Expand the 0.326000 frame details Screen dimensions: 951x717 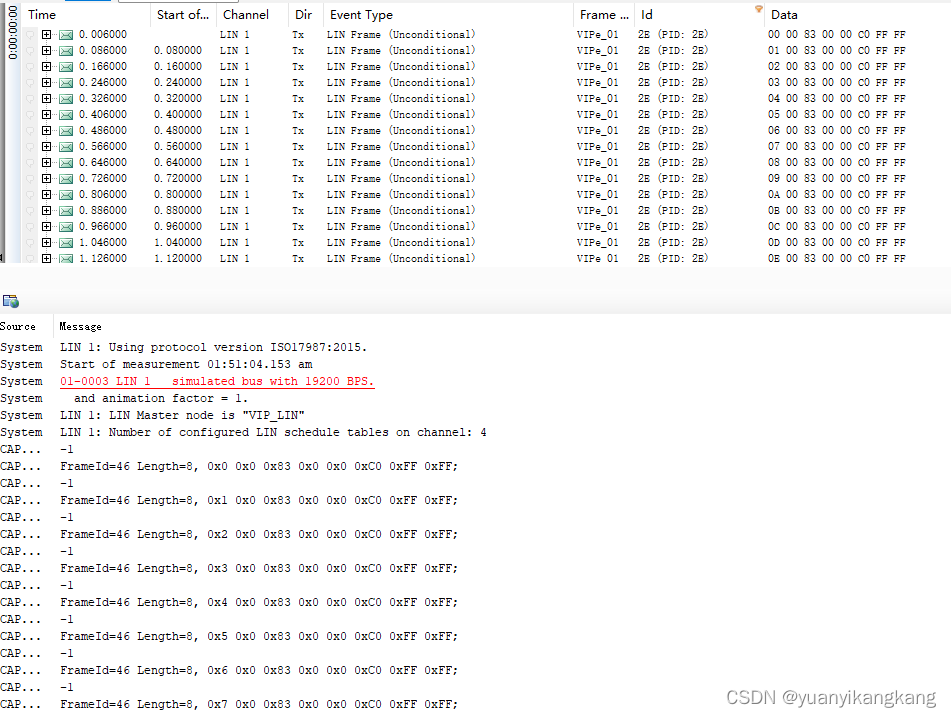(47, 98)
